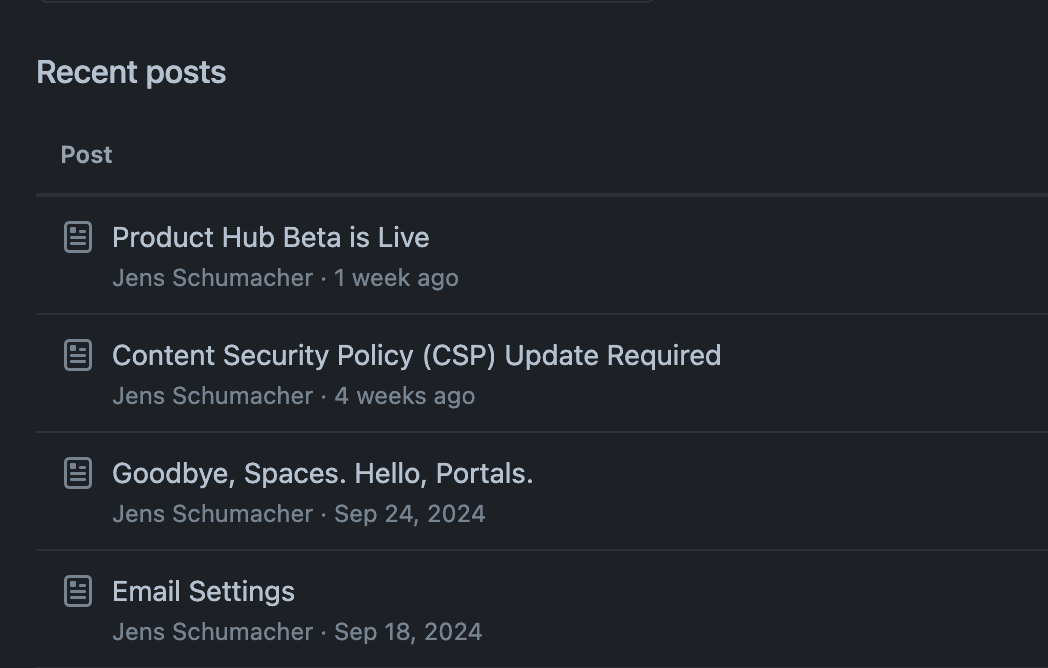Click the Recent posts heading
Screen dimensions: 1048x668
(131, 72)
